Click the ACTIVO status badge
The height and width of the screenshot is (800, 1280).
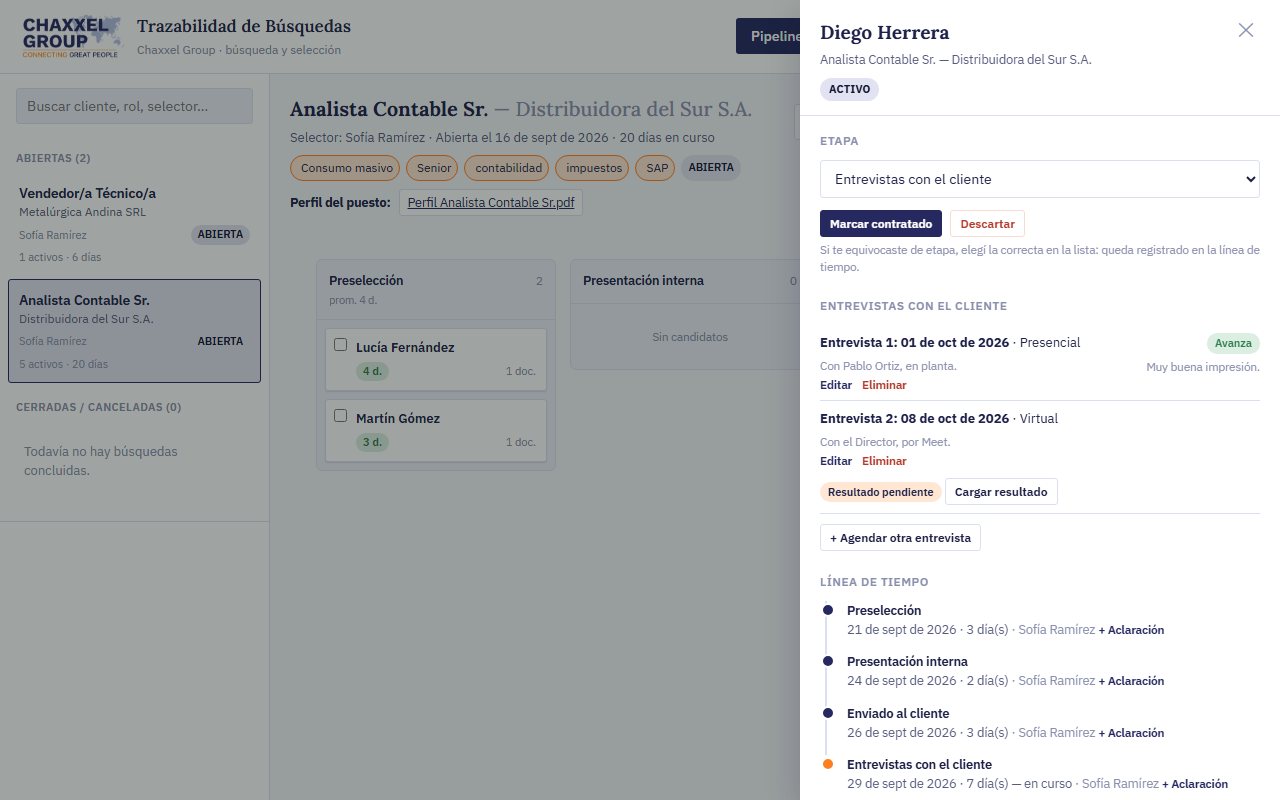point(849,89)
